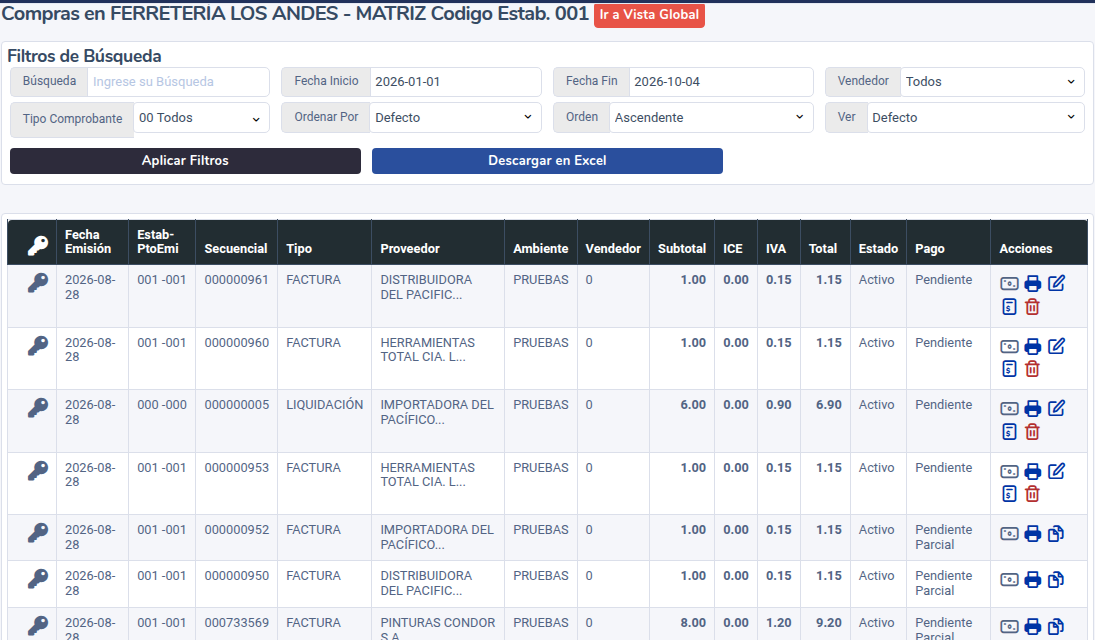Delete invoice 000000961

click(1032, 306)
